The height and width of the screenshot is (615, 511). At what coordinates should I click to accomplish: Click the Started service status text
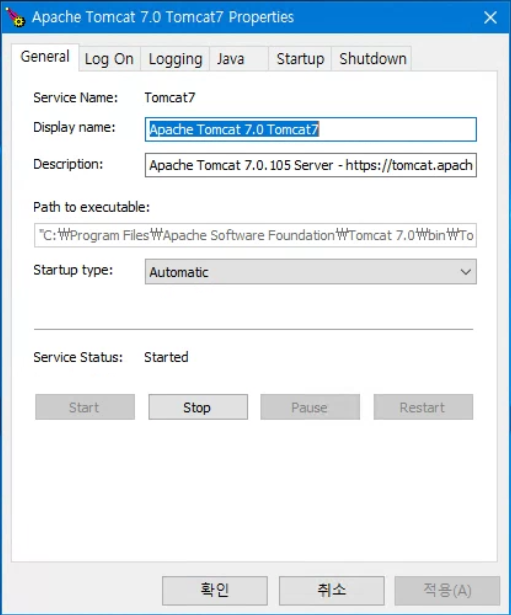(166, 357)
